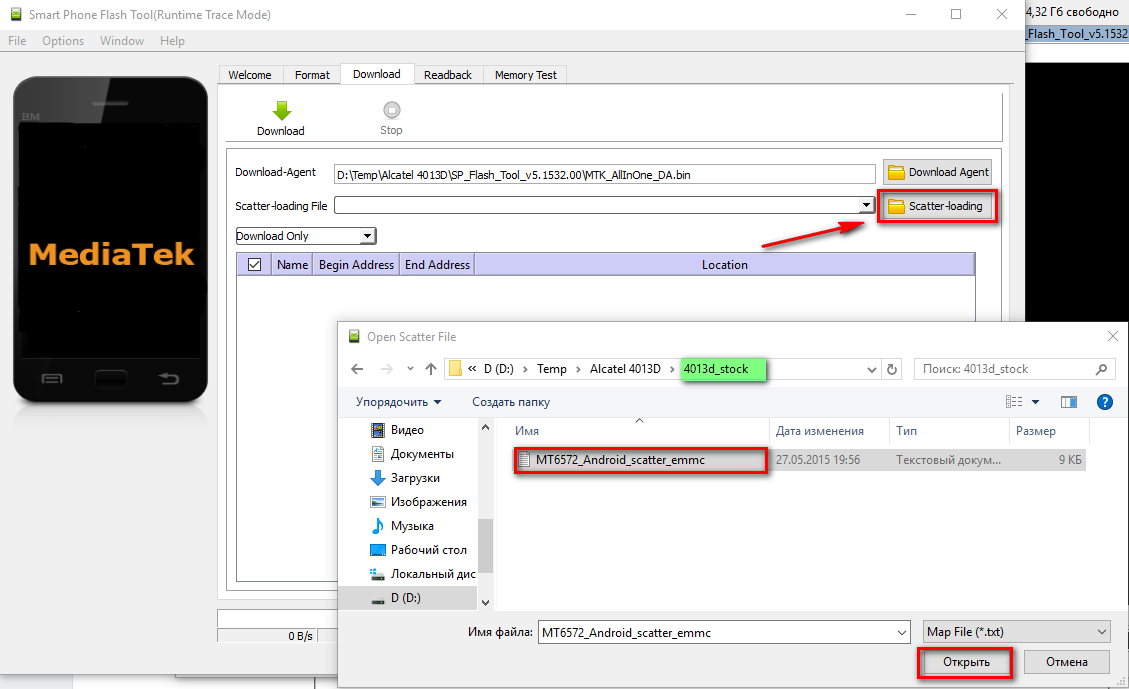Open the Options menu
This screenshot has height=689, width=1129.
(x=63, y=41)
